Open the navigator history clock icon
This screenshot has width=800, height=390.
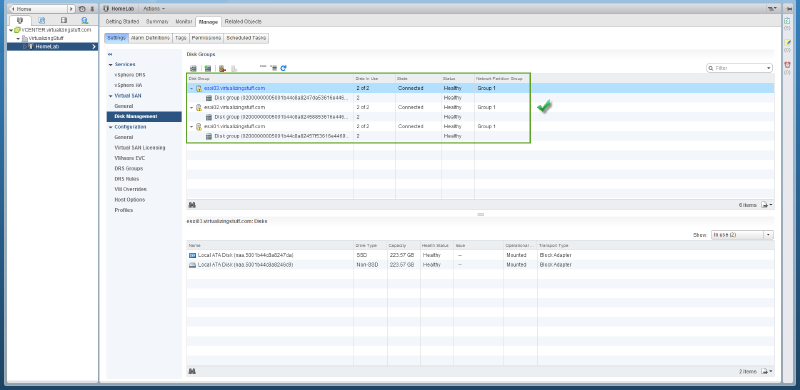tap(82, 9)
